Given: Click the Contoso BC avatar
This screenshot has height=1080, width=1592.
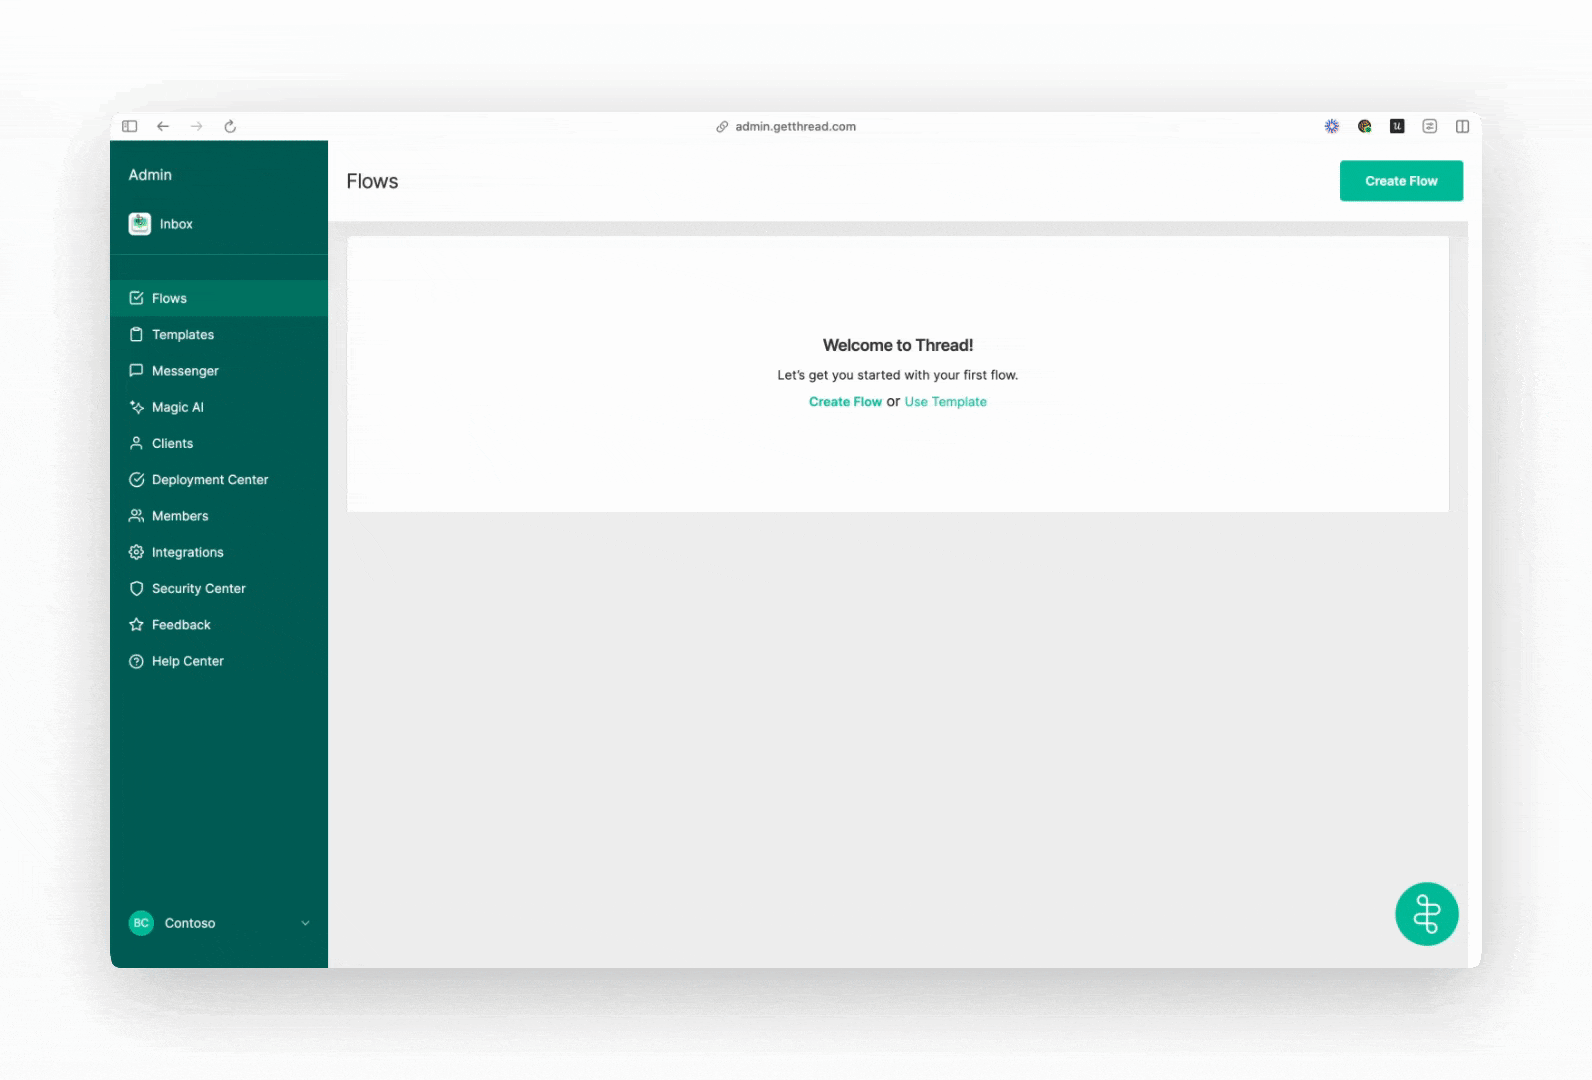Looking at the screenshot, I should [141, 923].
